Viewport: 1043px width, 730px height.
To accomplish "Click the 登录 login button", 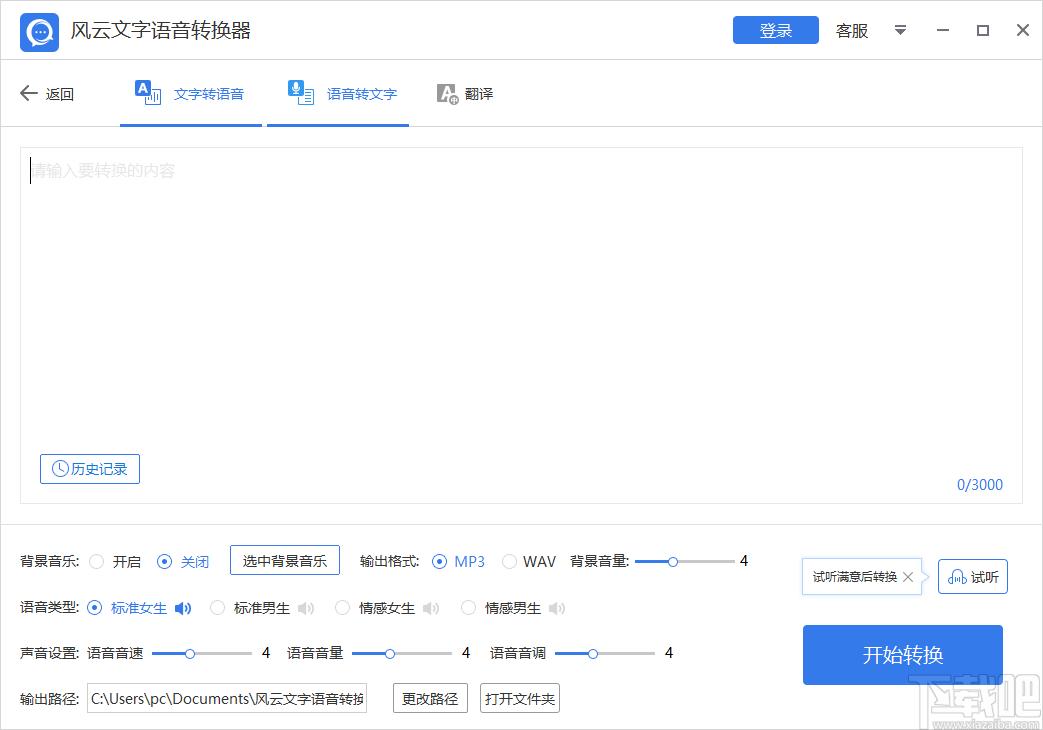I will 776,30.
